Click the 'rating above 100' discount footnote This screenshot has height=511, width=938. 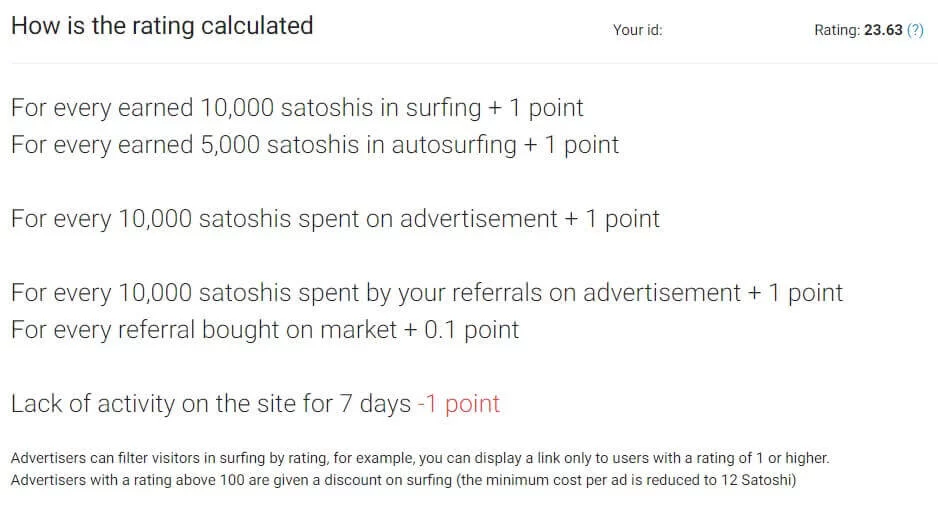403,480
